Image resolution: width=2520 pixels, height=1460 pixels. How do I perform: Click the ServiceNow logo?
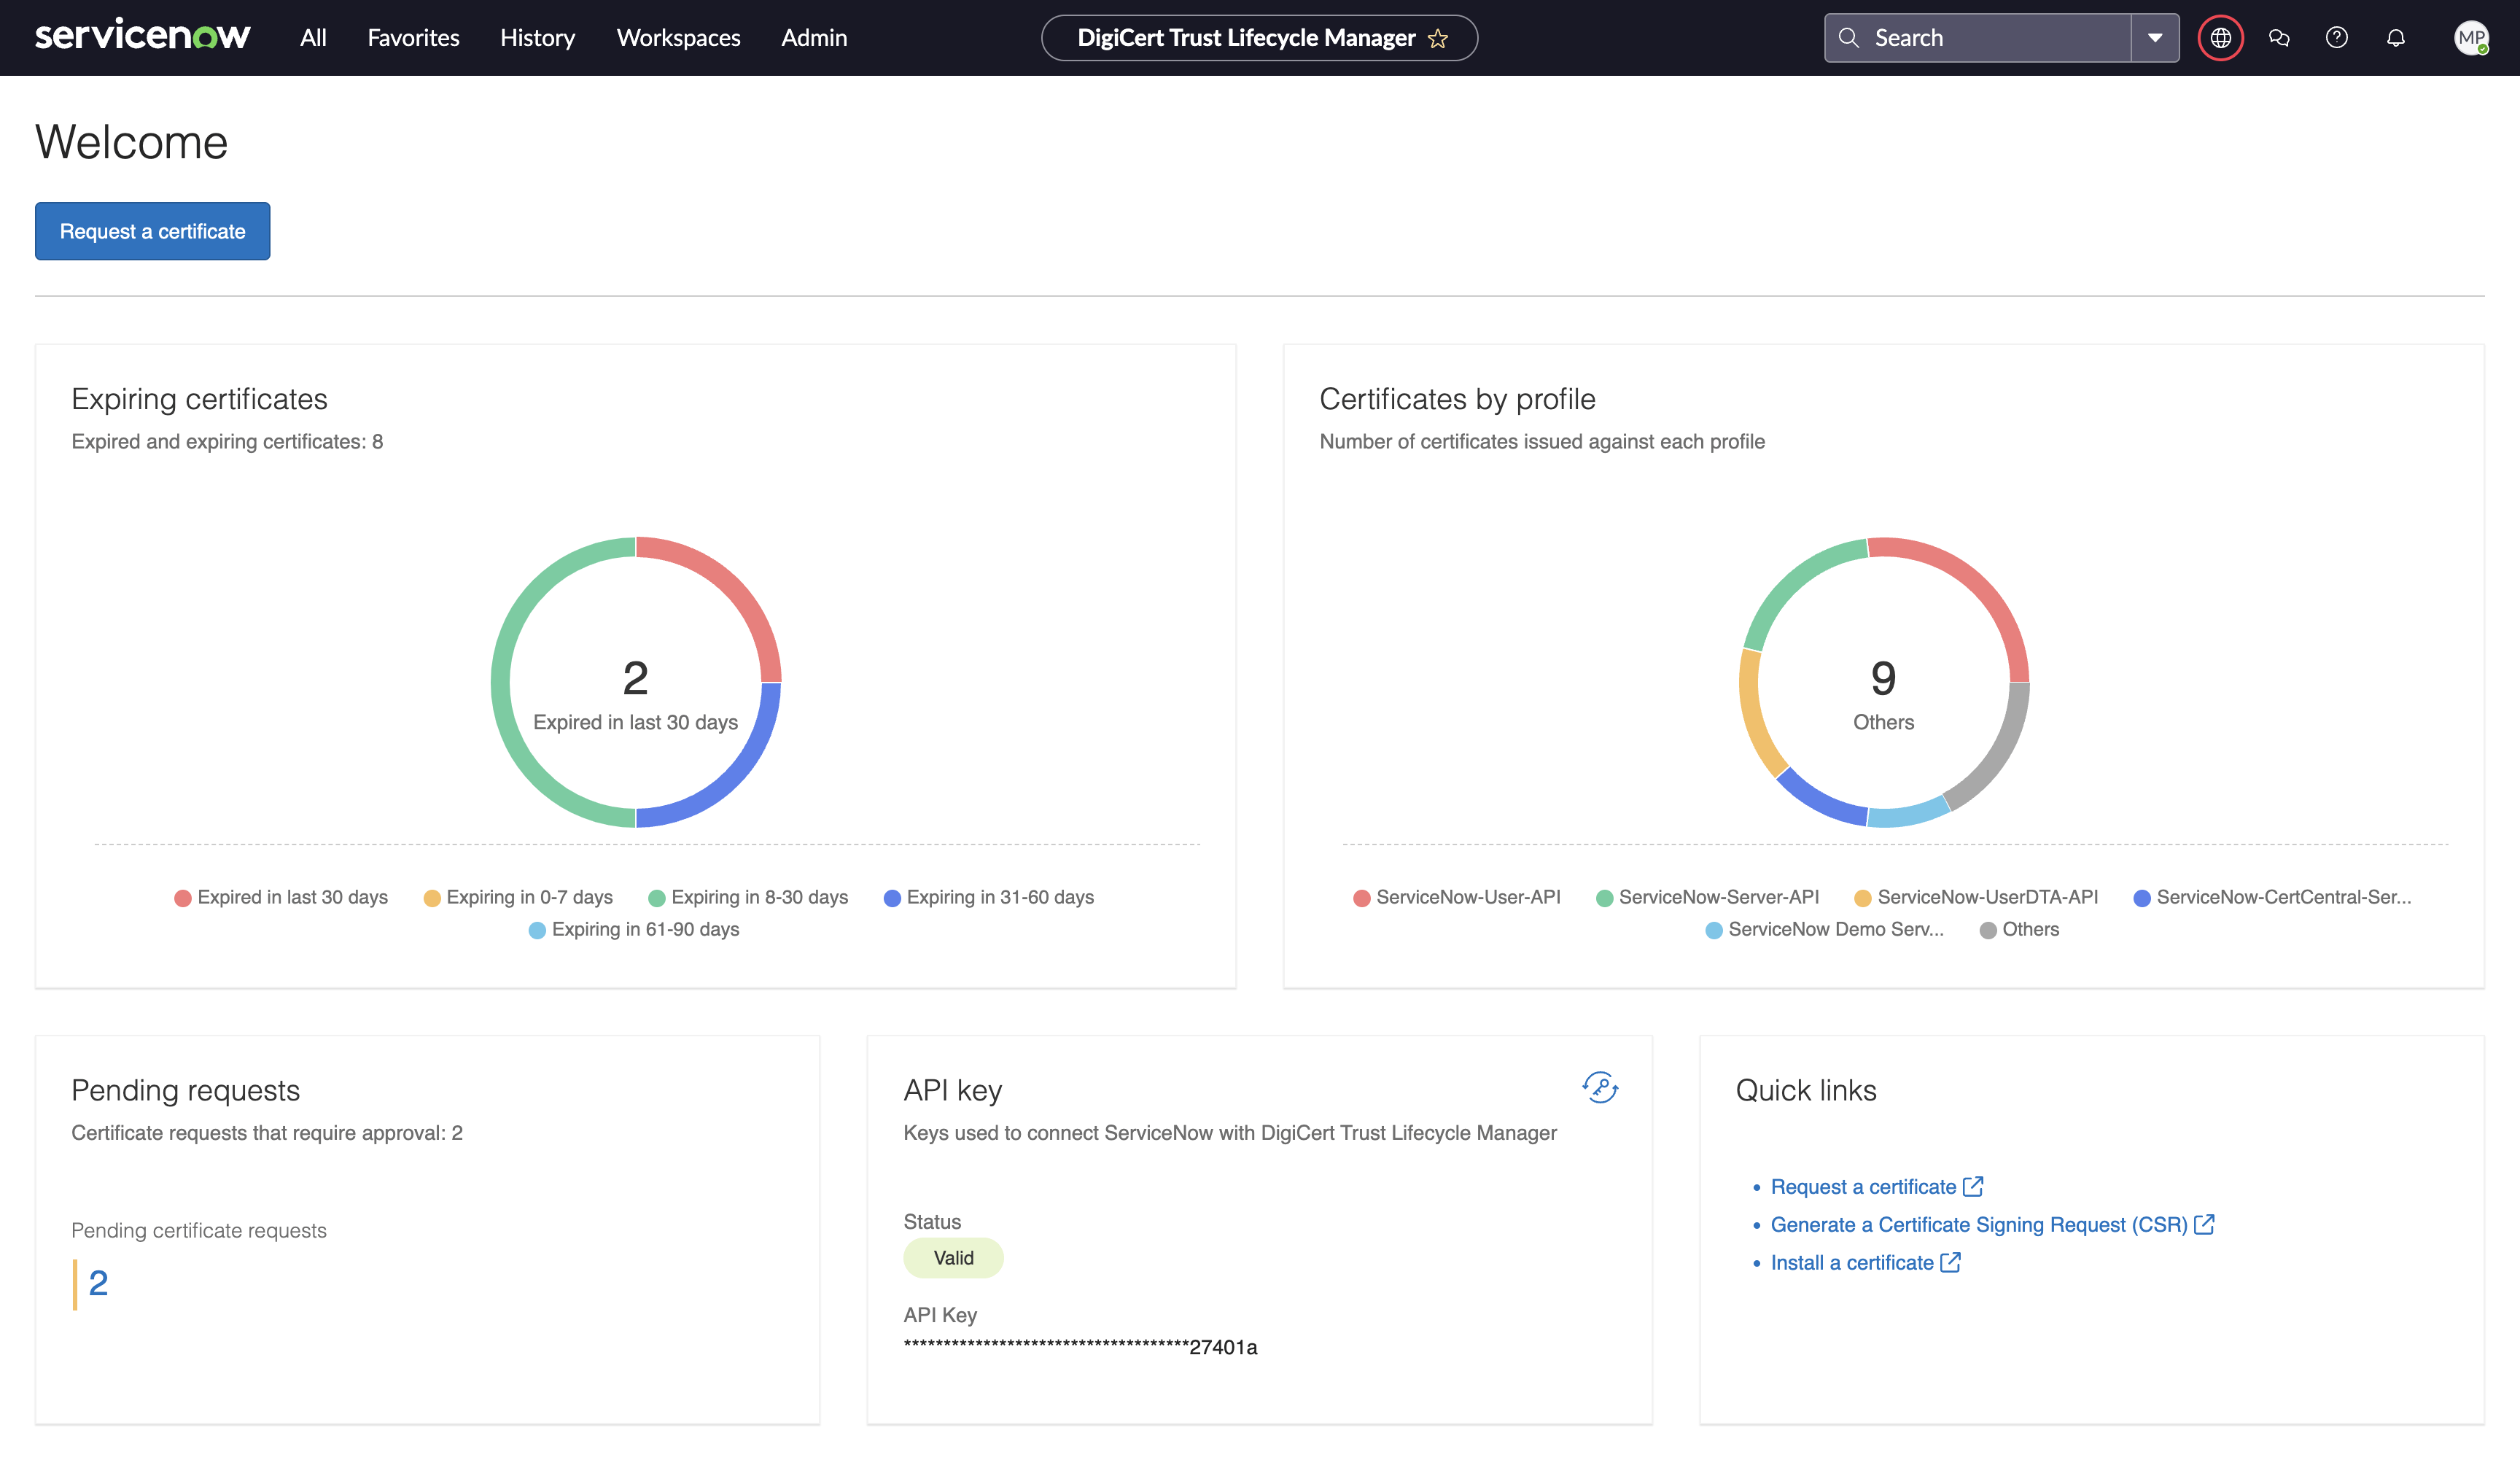click(143, 36)
